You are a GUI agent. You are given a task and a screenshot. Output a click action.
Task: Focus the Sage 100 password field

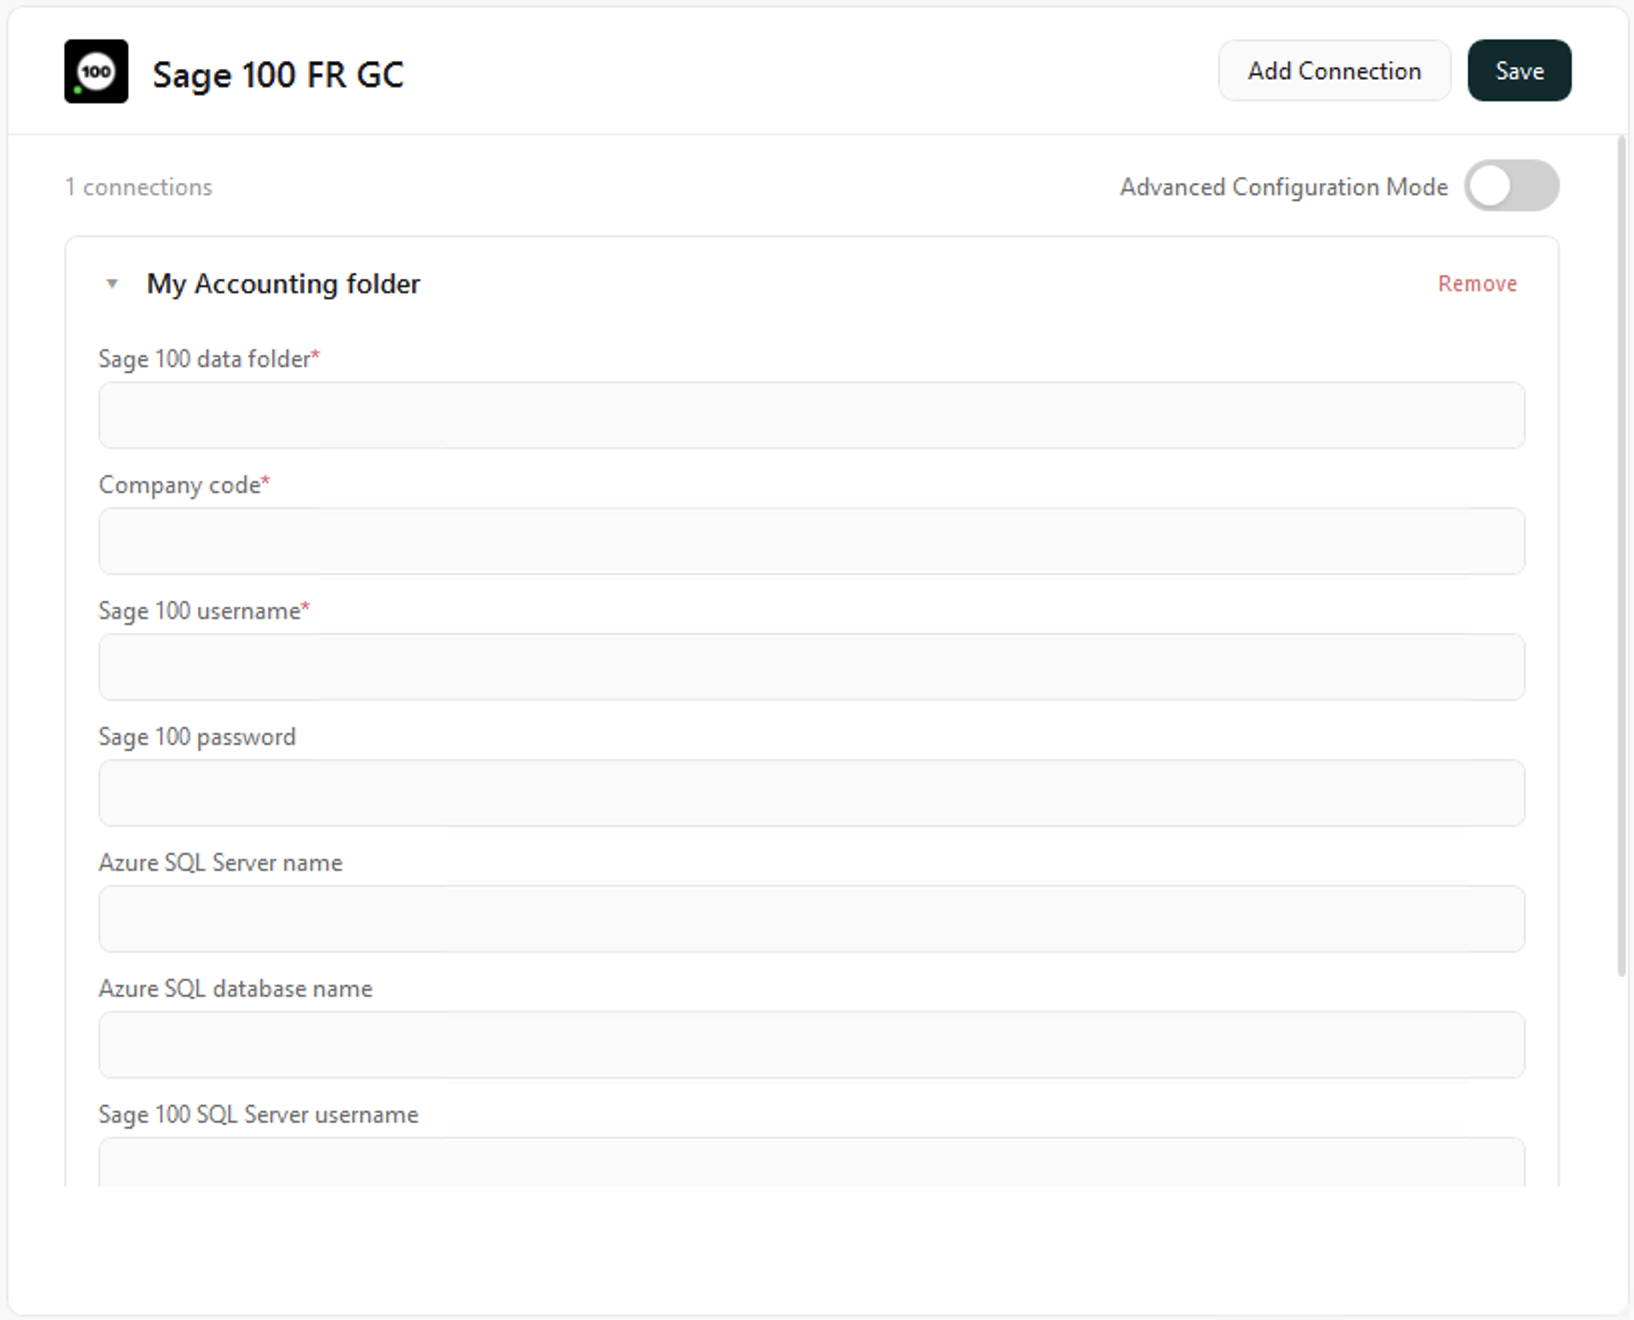pyautogui.click(x=811, y=793)
